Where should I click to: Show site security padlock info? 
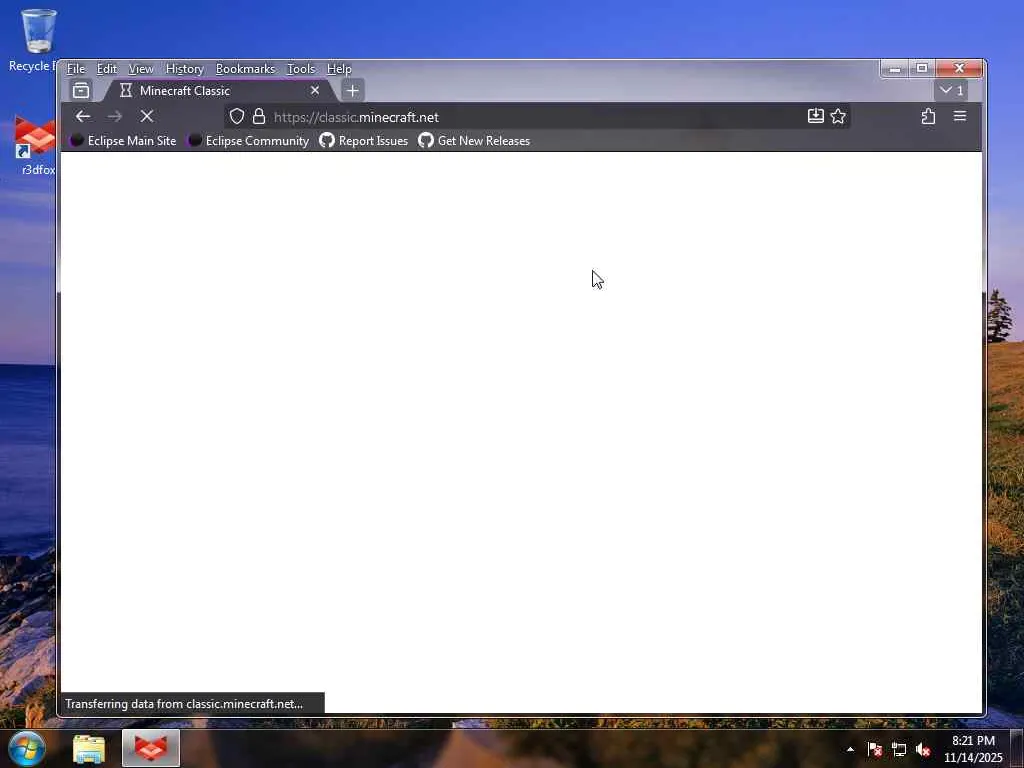(259, 116)
